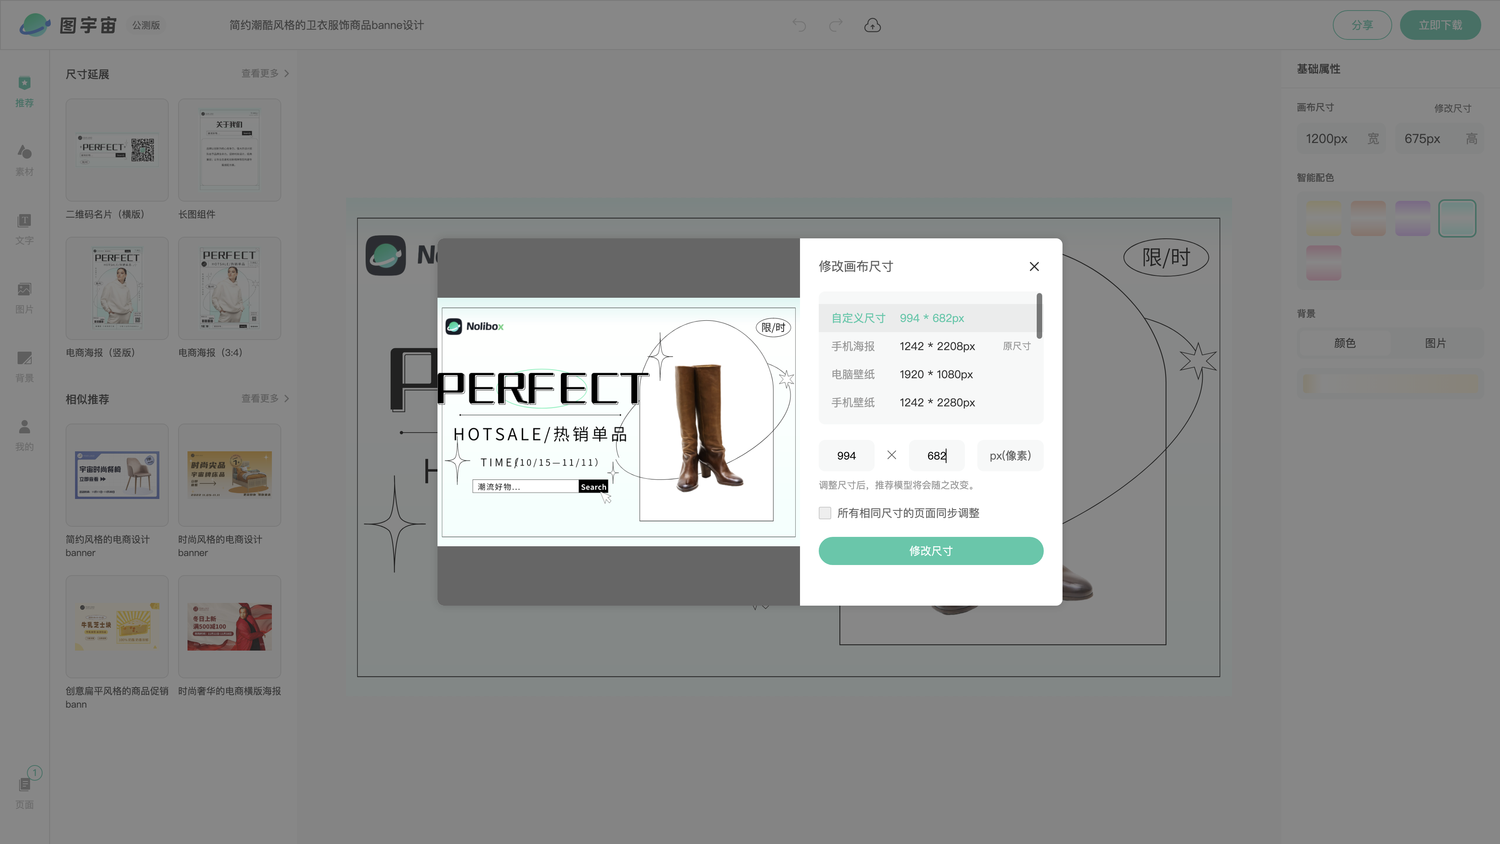Click the undo arrow icon
Image resolution: width=1500 pixels, height=844 pixels.
pyautogui.click(x=799, y=25)
